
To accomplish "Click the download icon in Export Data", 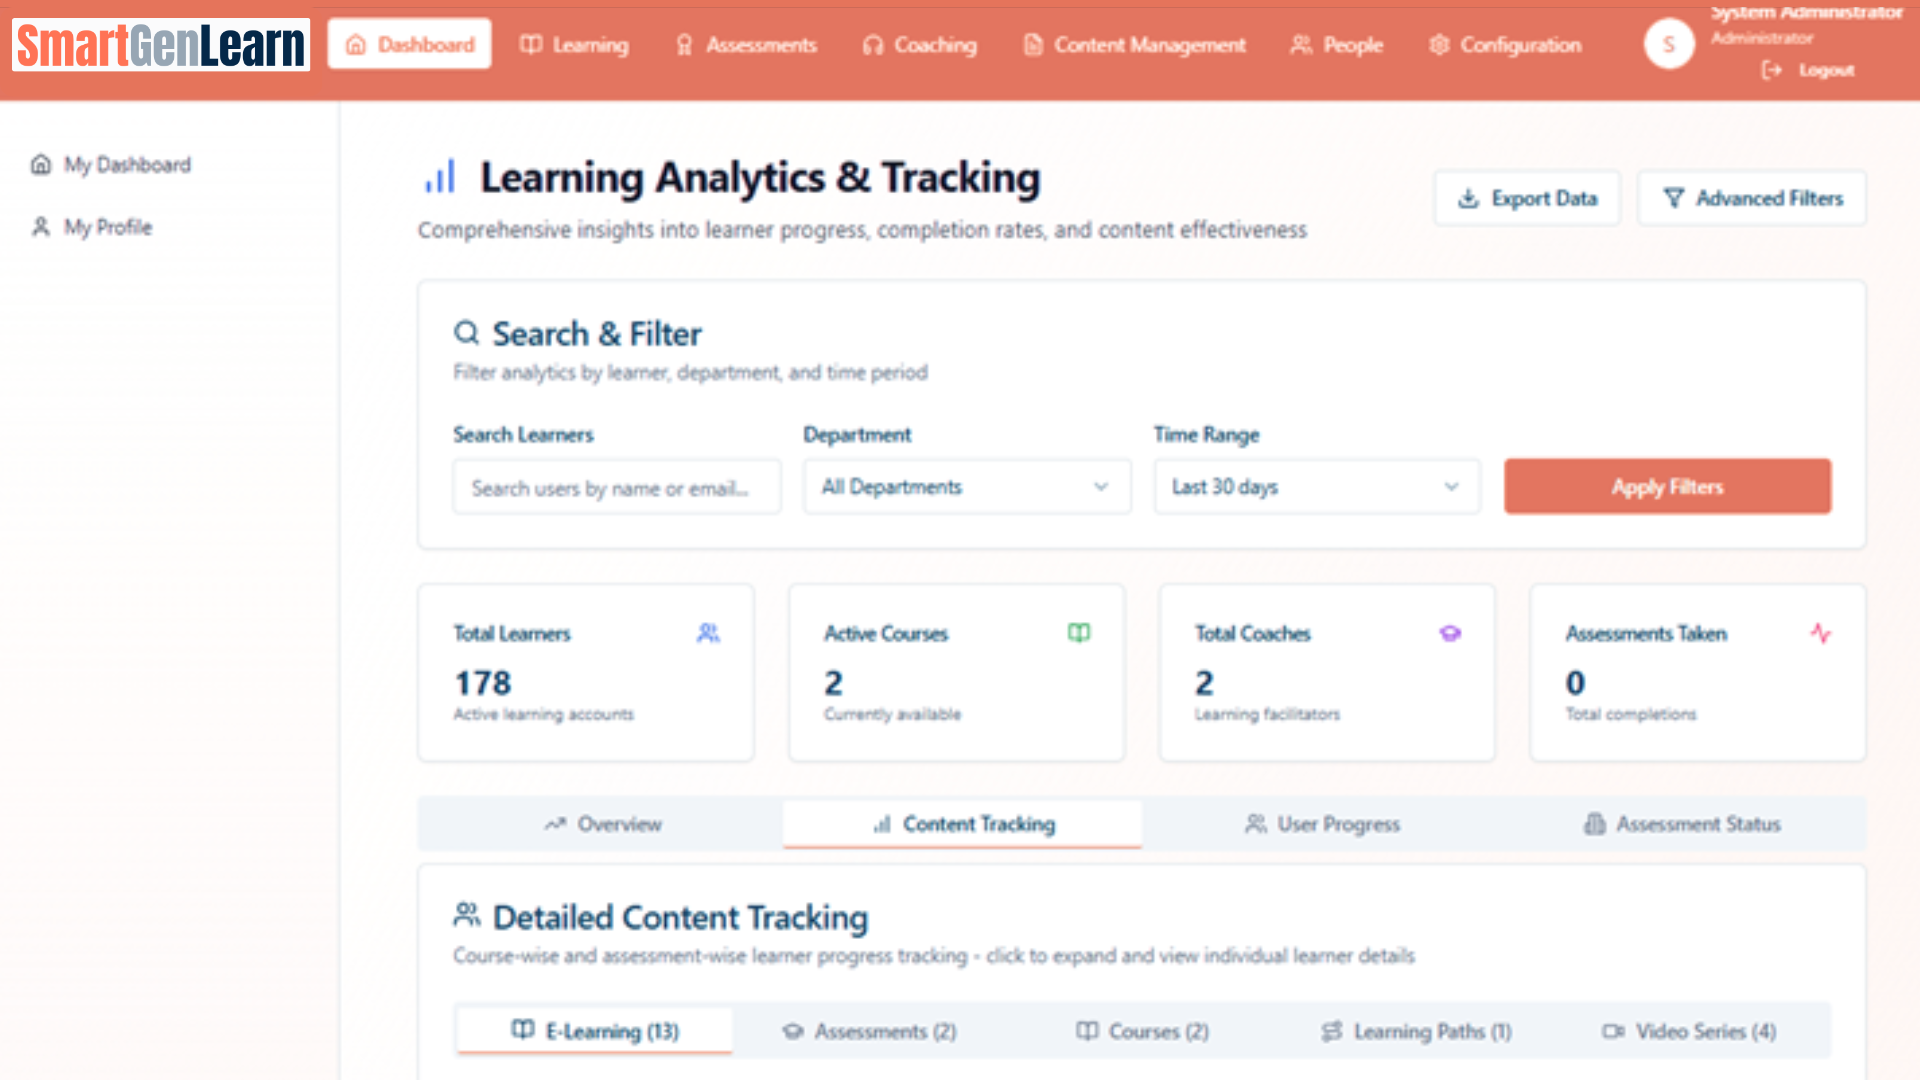I will tap(1468, 198).
